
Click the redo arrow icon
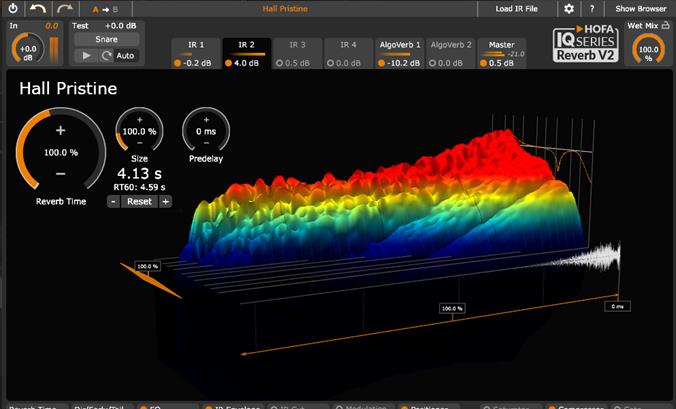pyautogui.click(x=65, y=8)
